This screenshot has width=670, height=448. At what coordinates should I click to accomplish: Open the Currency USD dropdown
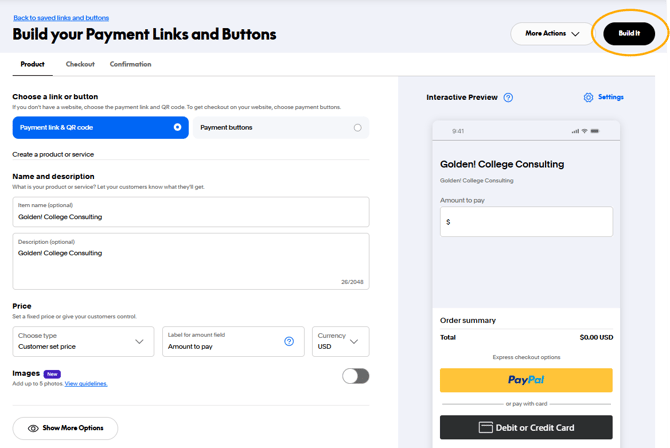point(340,341)
